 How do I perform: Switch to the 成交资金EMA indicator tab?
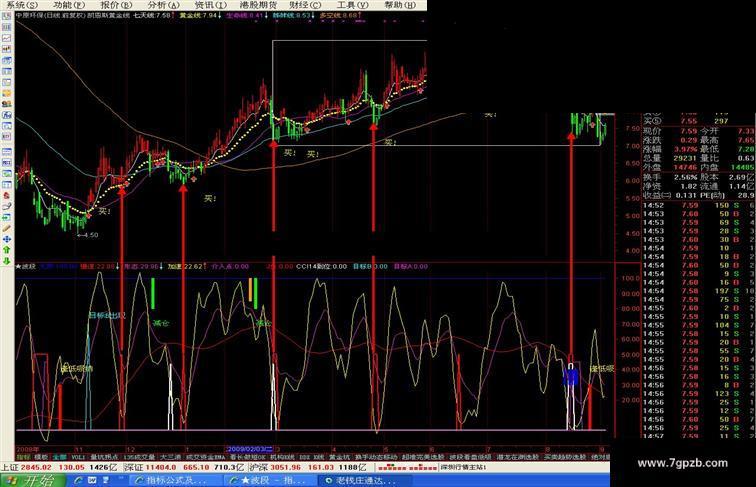click(206, 457)
